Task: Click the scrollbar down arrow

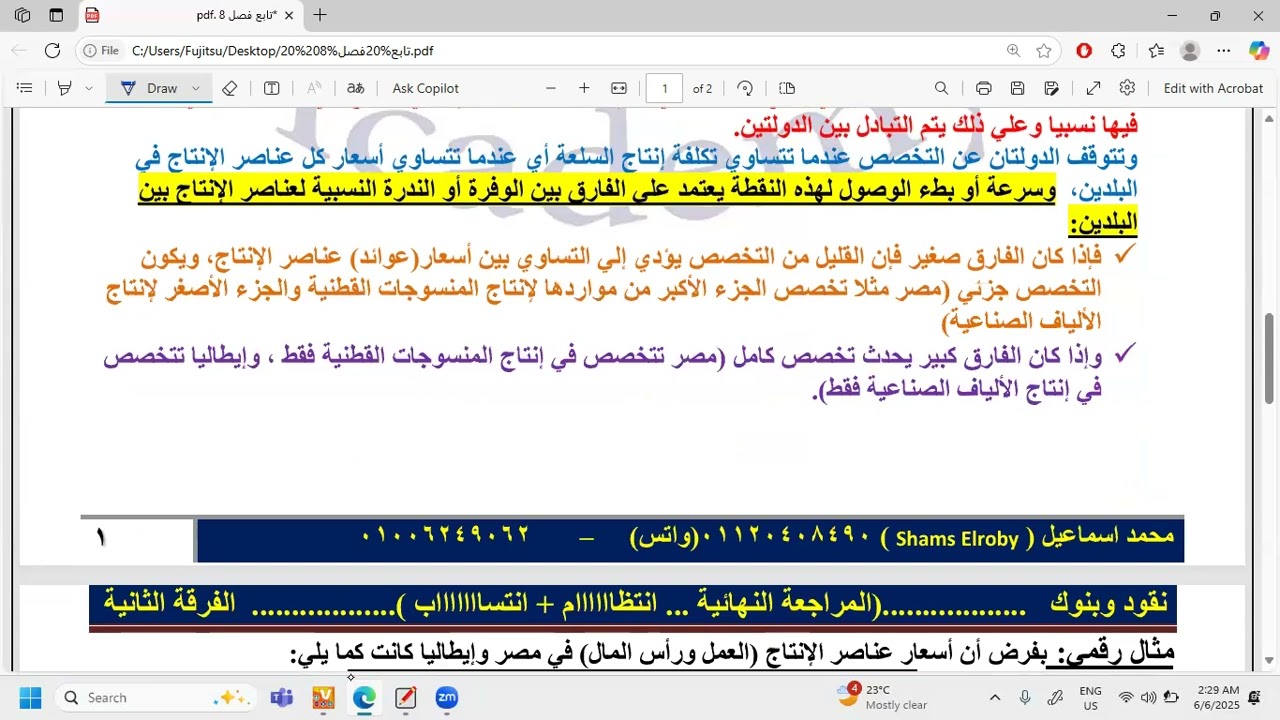Action: (1270, 661)
